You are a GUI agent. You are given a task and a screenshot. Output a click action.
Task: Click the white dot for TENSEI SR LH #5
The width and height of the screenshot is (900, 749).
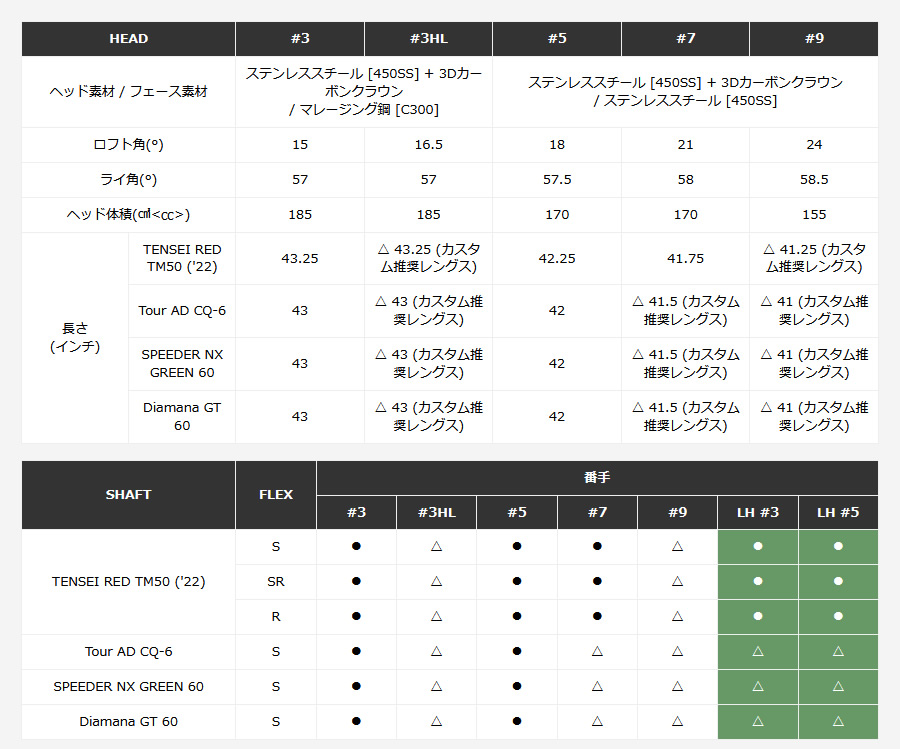pyautogui.click(x=838, y=581)
